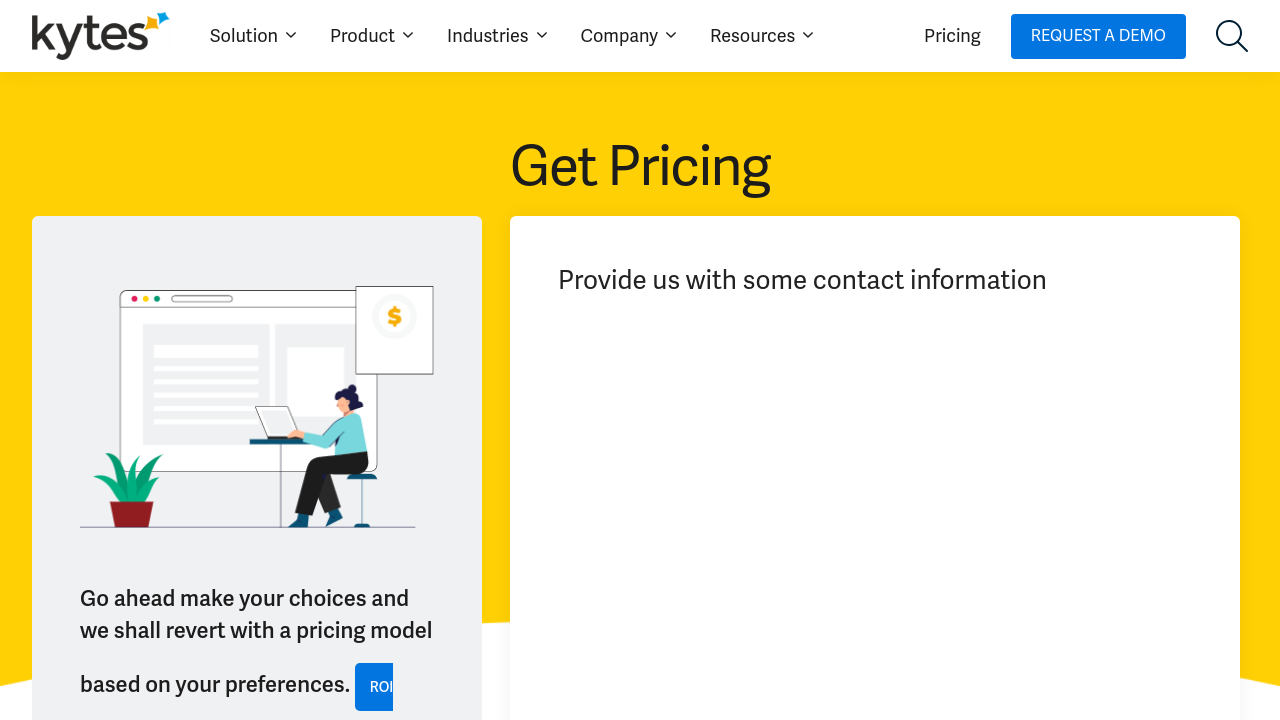
Task: Expand the Industries menu chevron
Action: (542, 35)
